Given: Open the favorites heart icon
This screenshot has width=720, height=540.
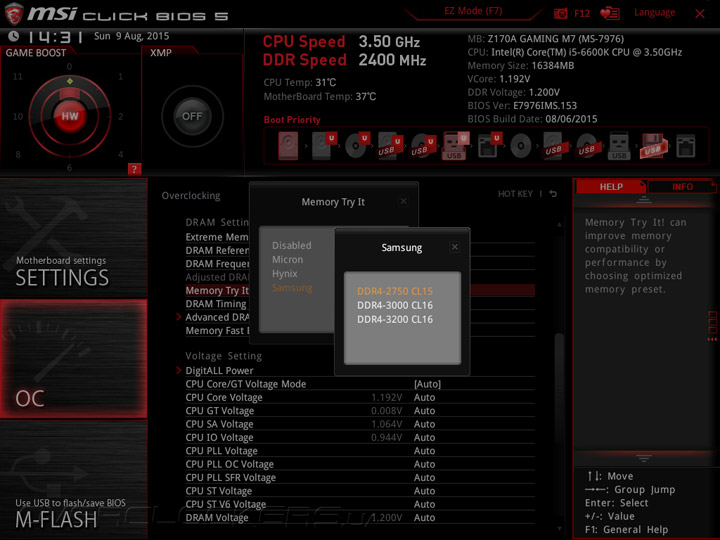Looking at the screenshot, I should [x=610, y=13].
